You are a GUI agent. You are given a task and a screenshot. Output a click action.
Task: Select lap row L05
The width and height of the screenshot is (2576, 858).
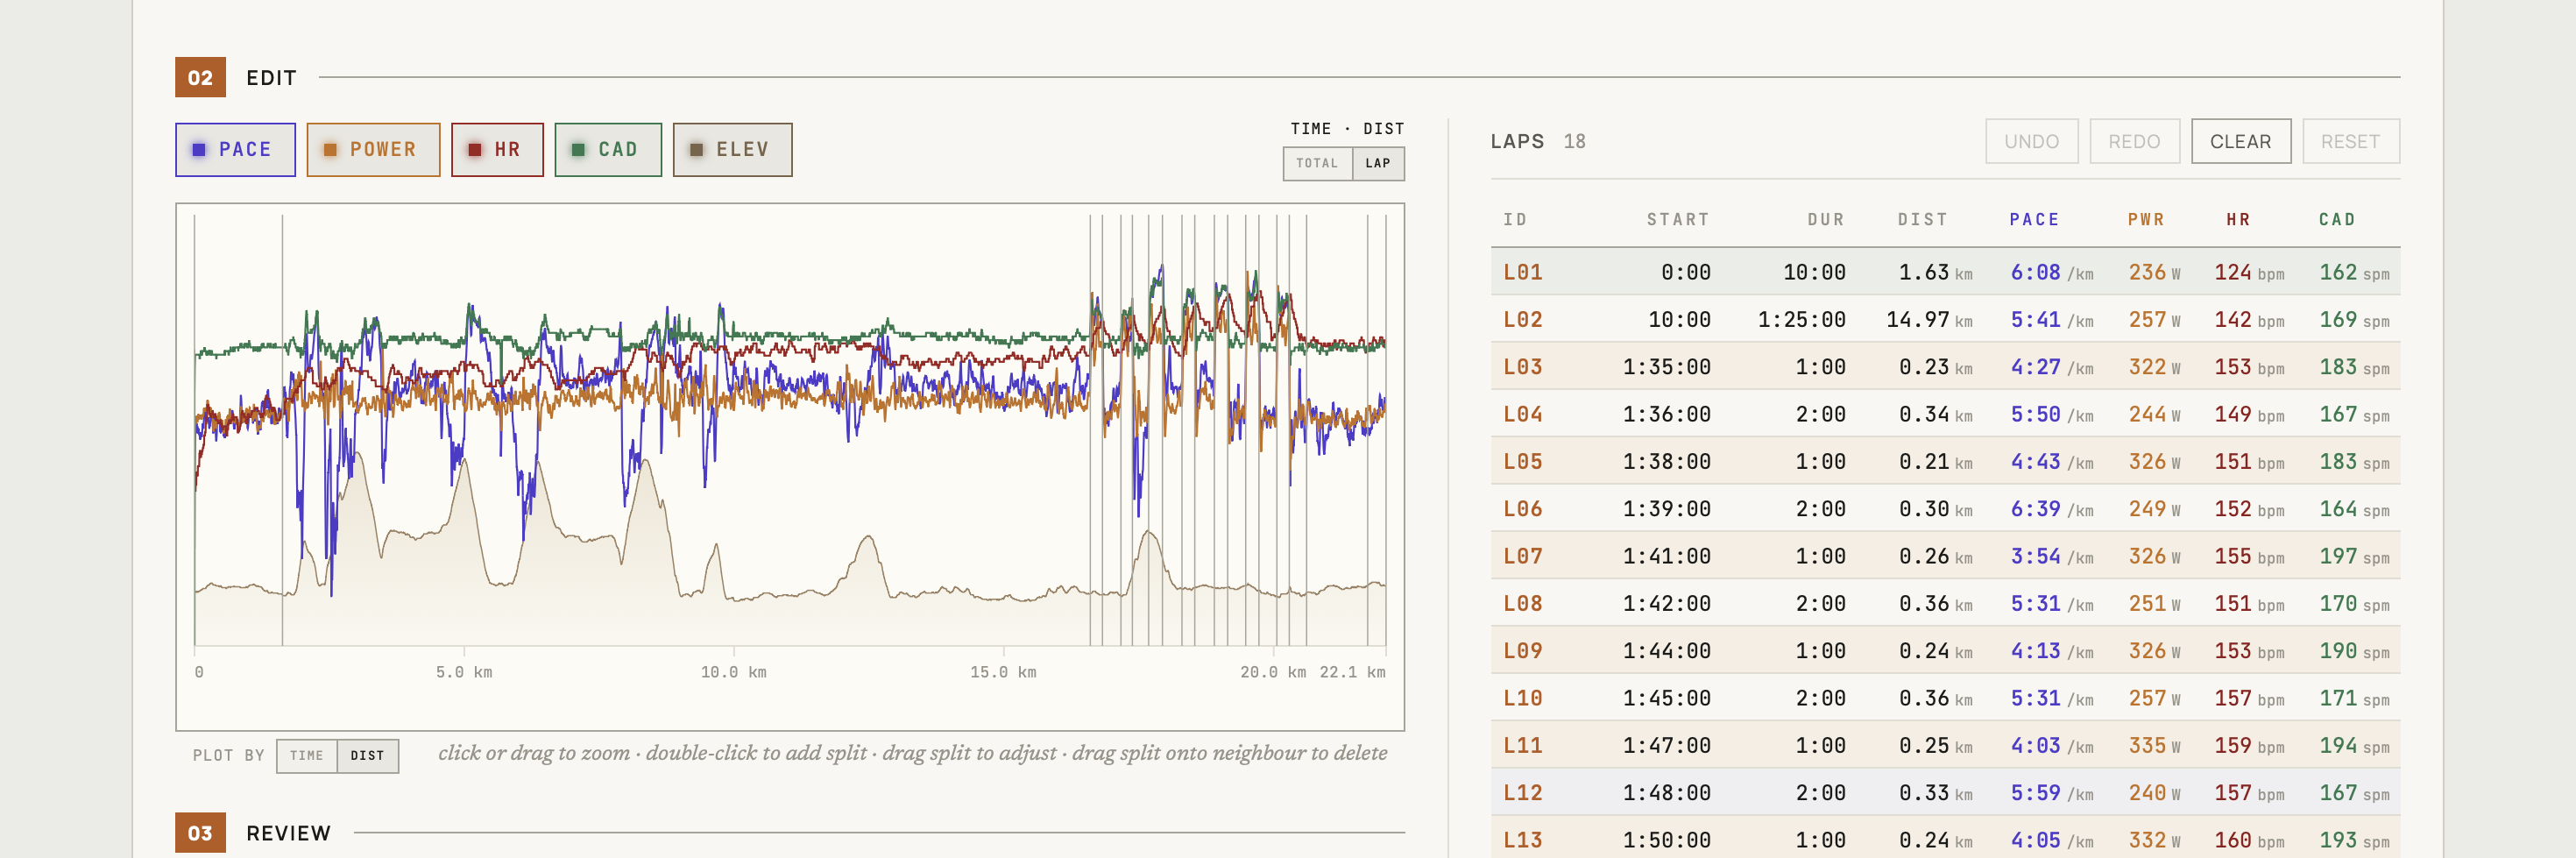pyautogui.click(x=1945, y=462)
